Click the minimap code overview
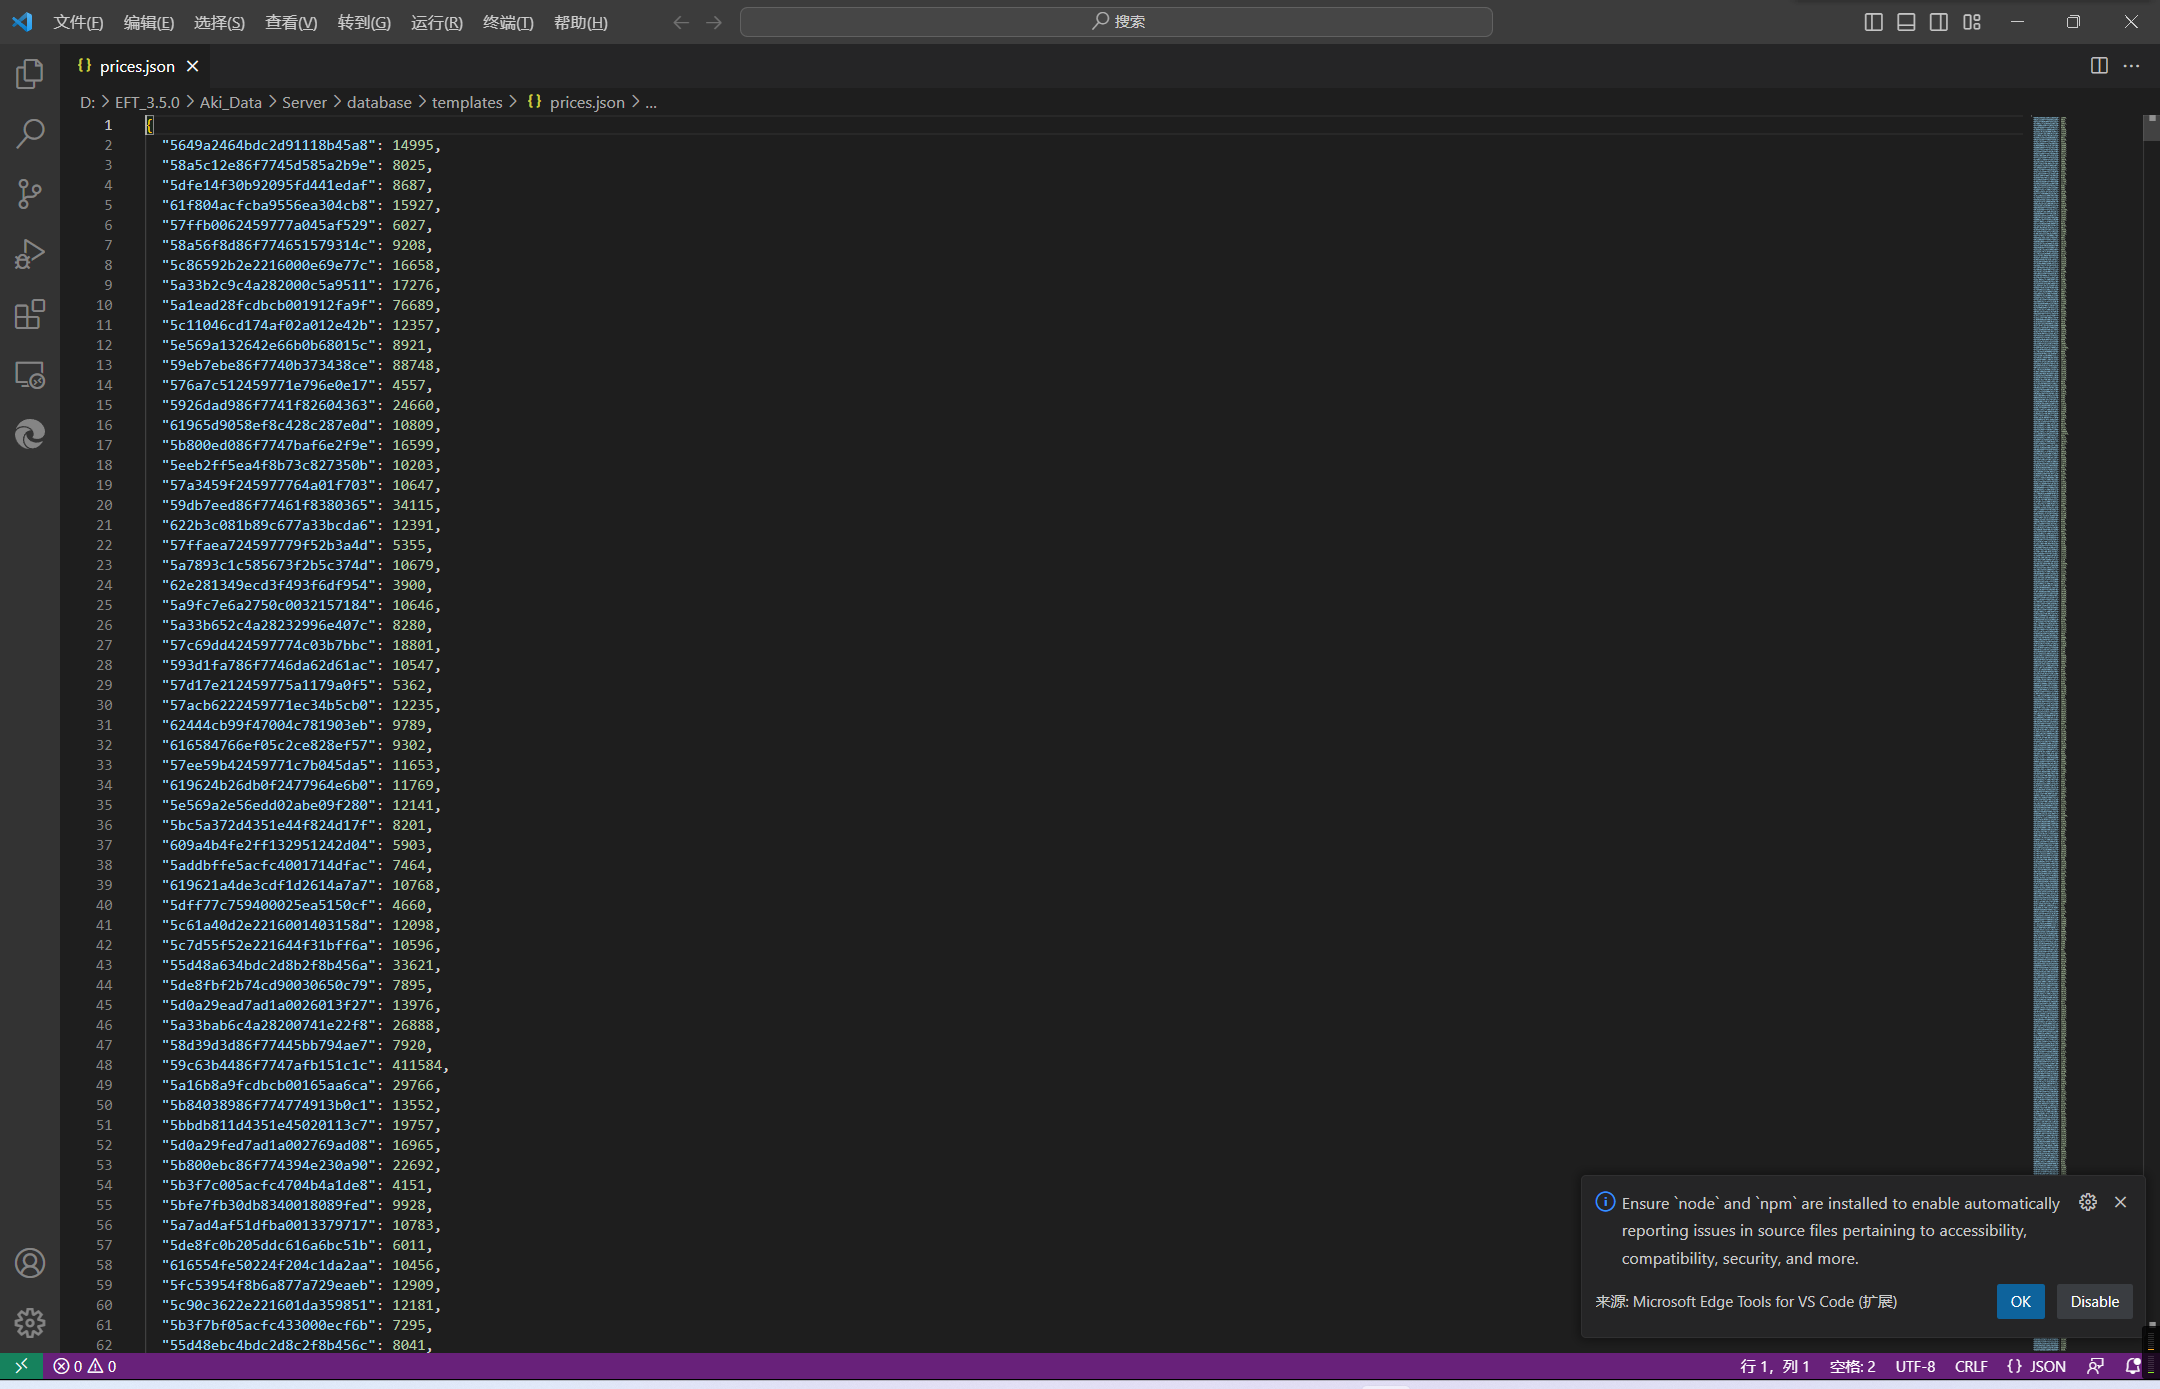The image size is (2160, 1389). (2049, 600)
